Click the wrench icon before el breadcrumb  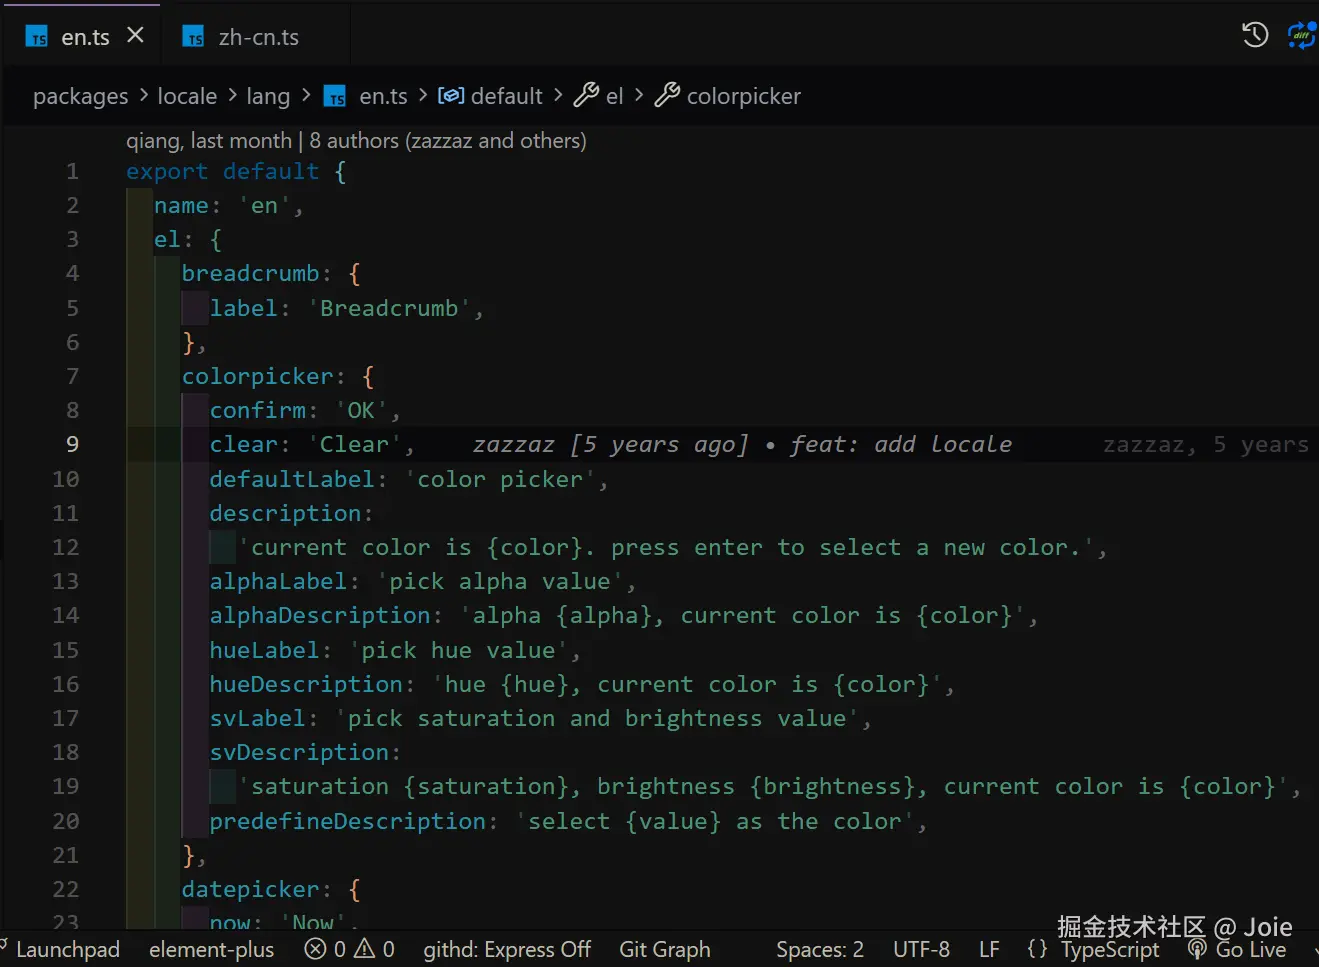coord(586,95)
